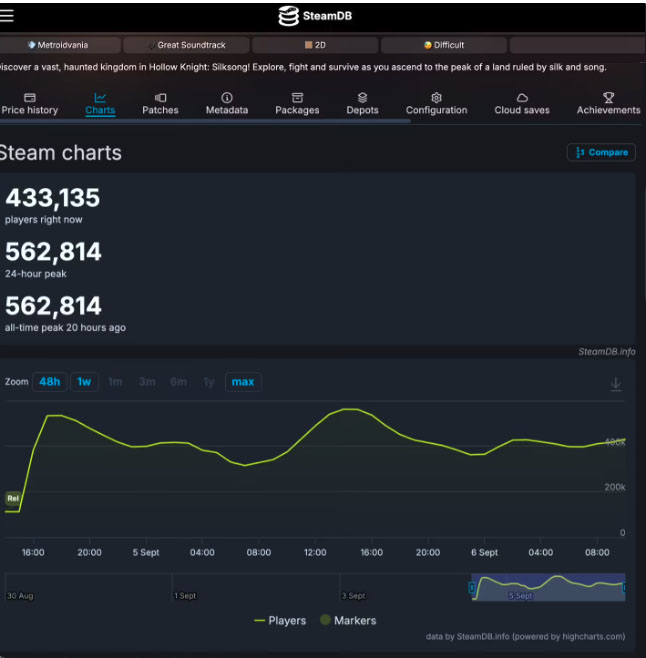Click the chart download icon
646x658 pixels.
click(x=616, y=384)
